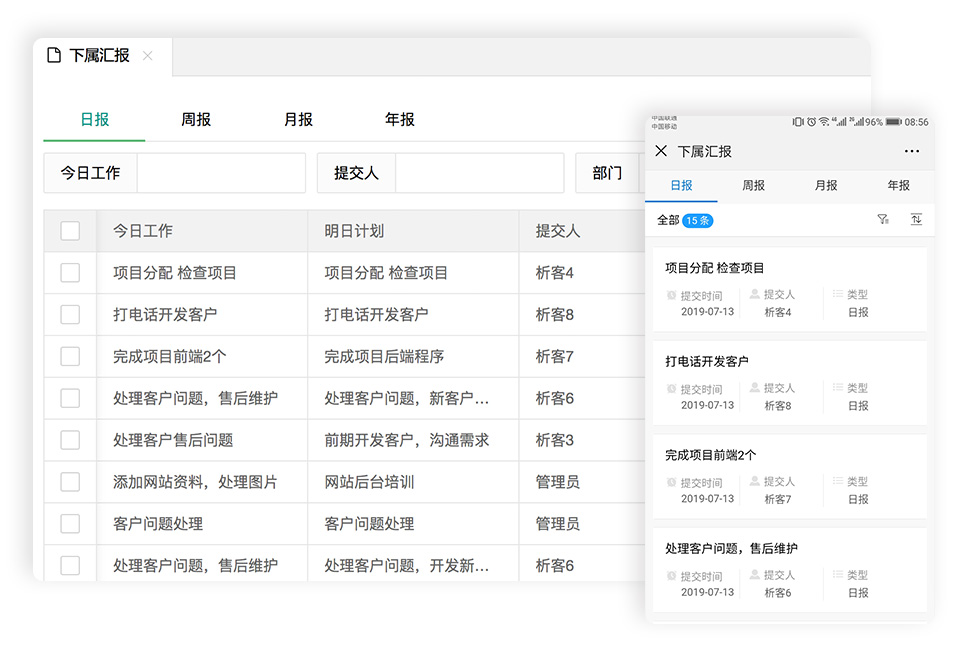Check the row for 打电话开发客户
The width and height of the screenshot is (960, 657).
coord(70,315)
